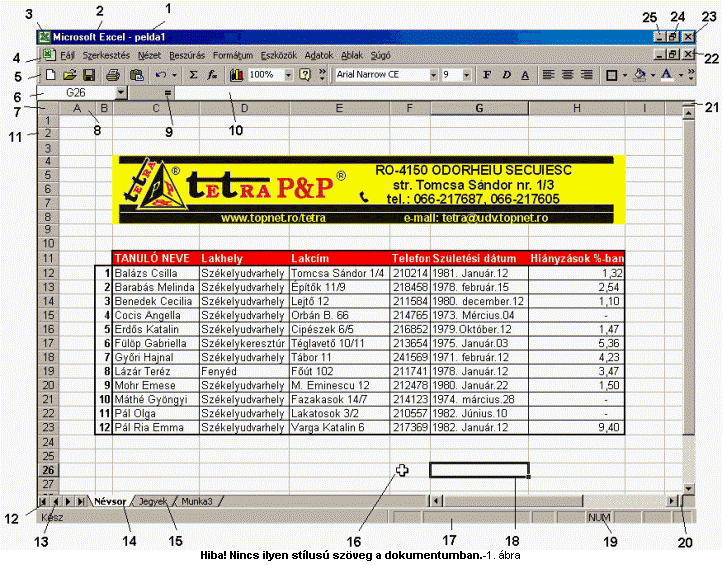
Task: Create a new workbook with New icon
Action: coord(50,75)
